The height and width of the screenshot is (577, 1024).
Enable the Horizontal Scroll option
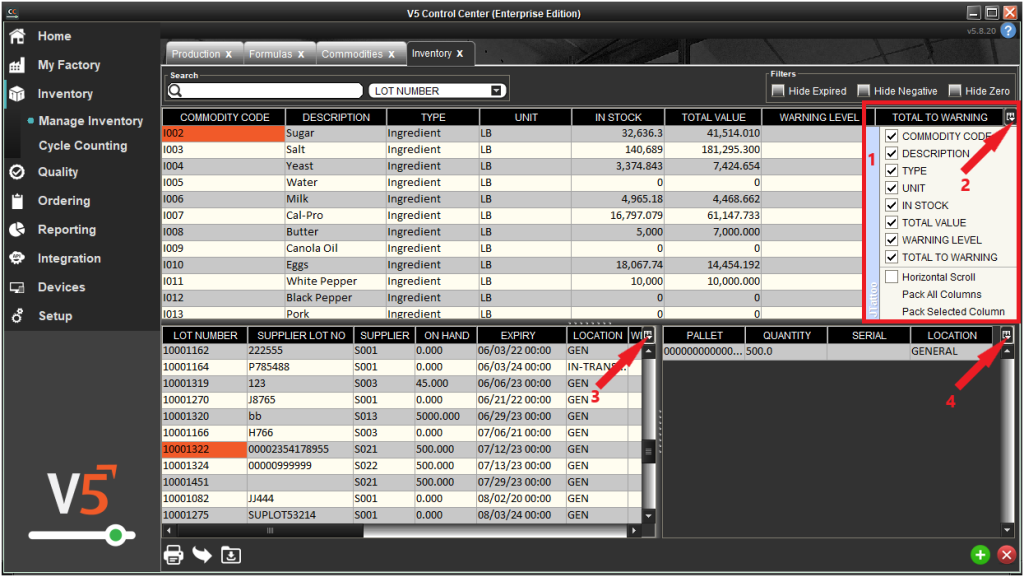coord(891,277)
